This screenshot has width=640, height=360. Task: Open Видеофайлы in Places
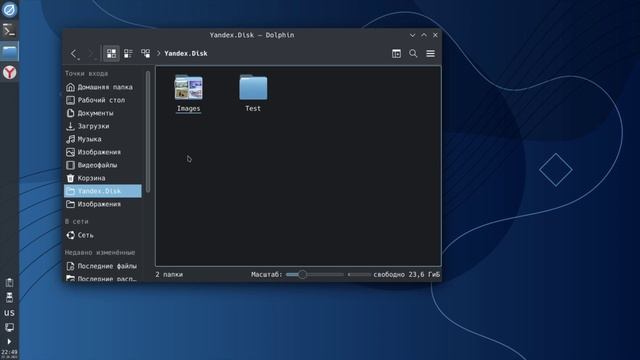coord(103,165)
